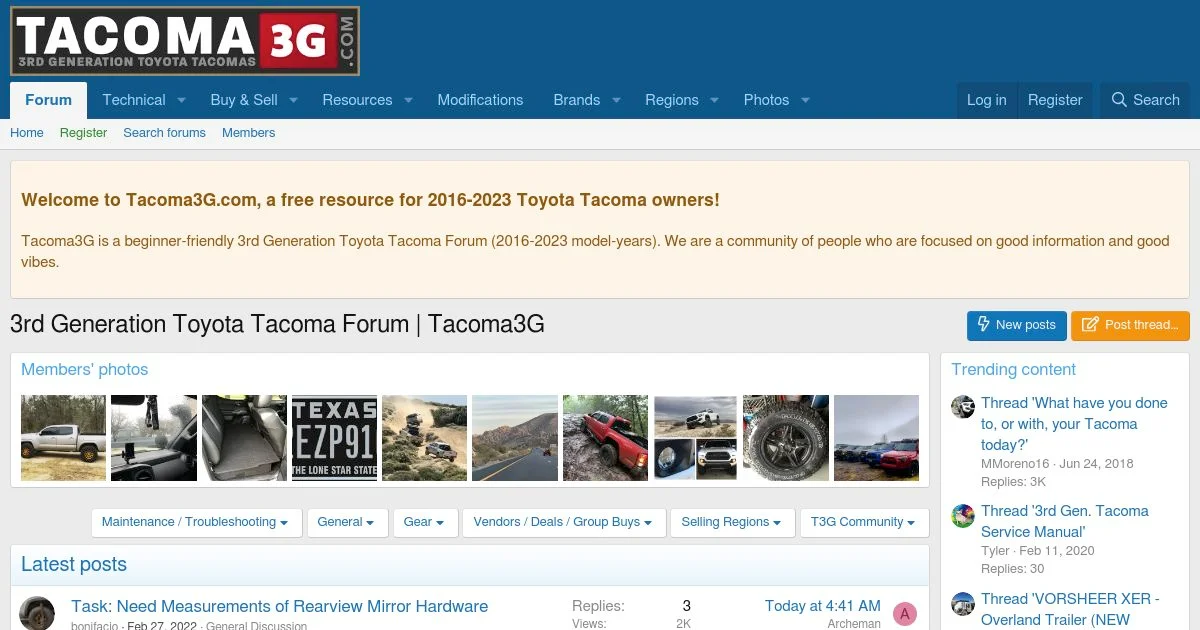This screenshot has height=630, width=1200.
Task: Open the Brands section
Action: 577,100
